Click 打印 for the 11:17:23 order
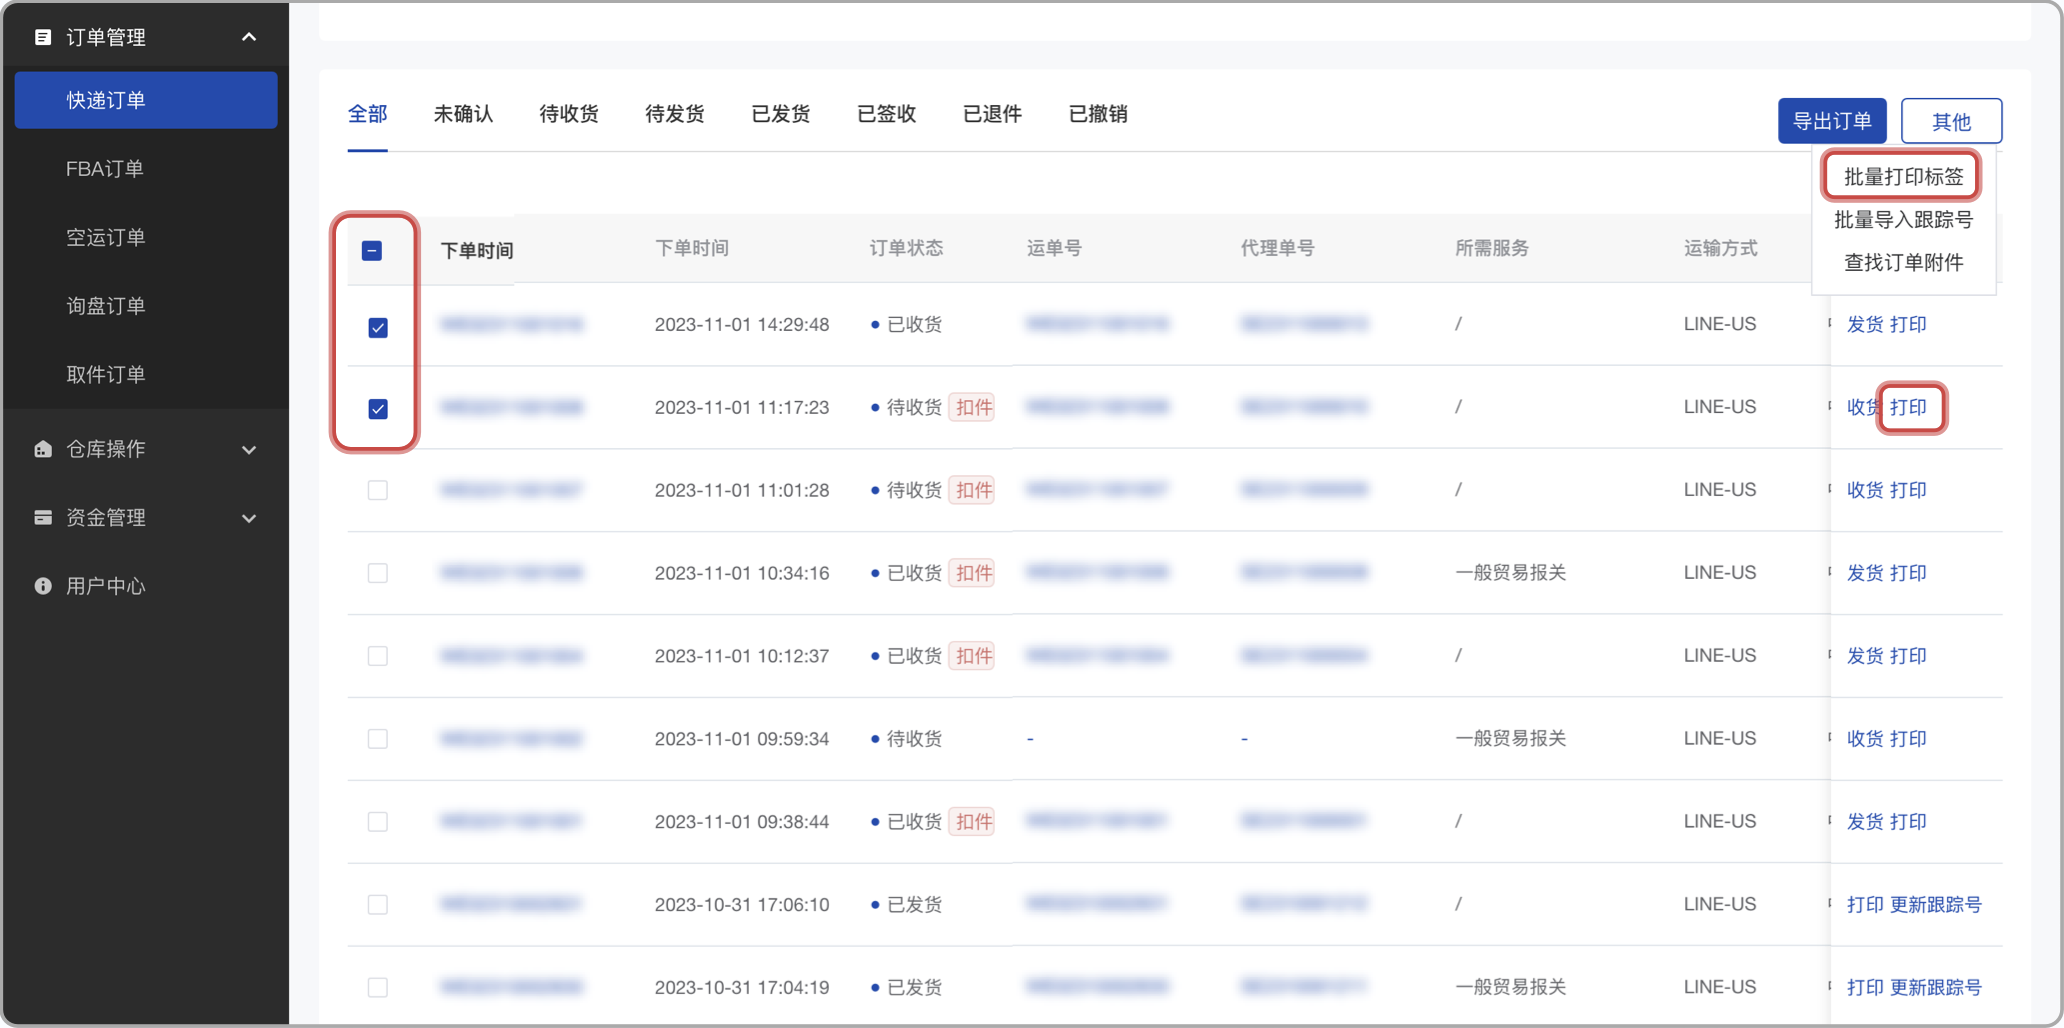Viewport: 2064px width, 1028px height. 1908,407
